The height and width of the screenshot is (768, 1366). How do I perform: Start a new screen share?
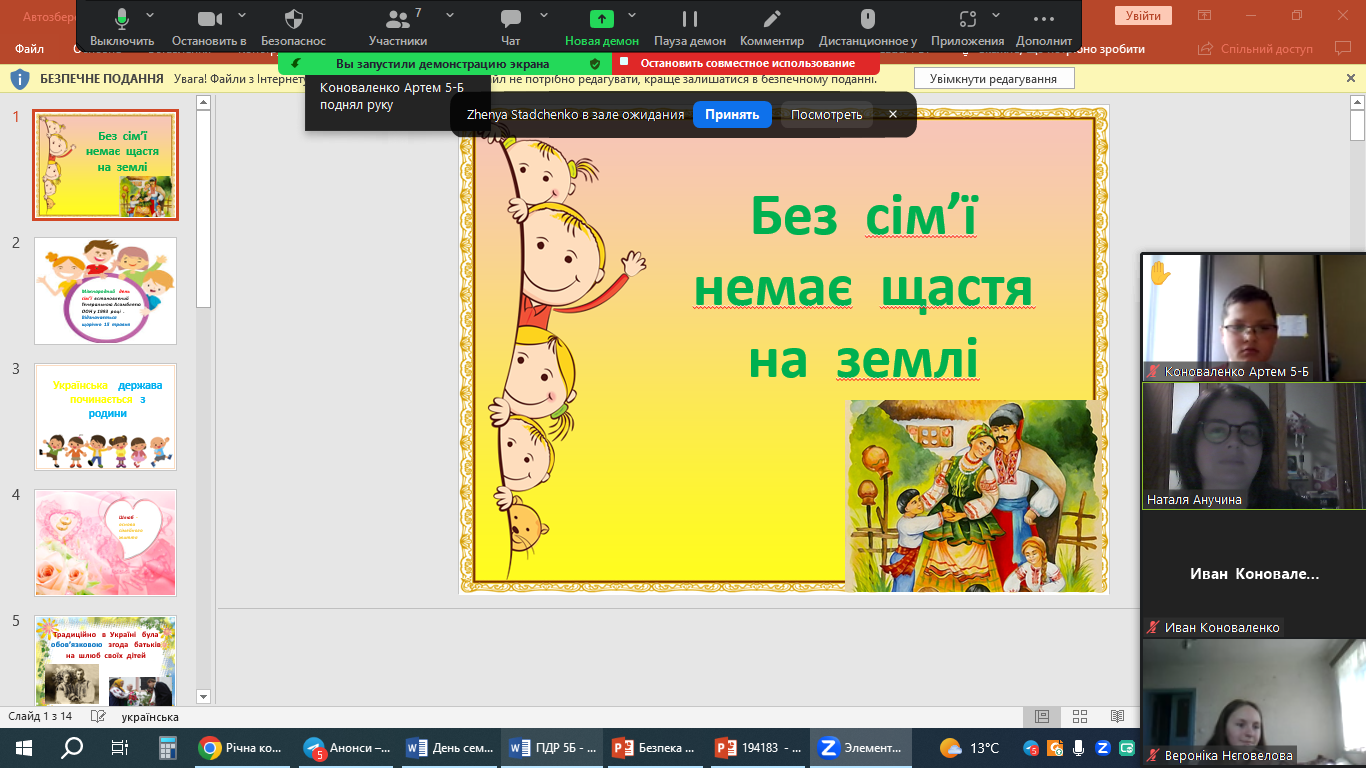point(602,27)
